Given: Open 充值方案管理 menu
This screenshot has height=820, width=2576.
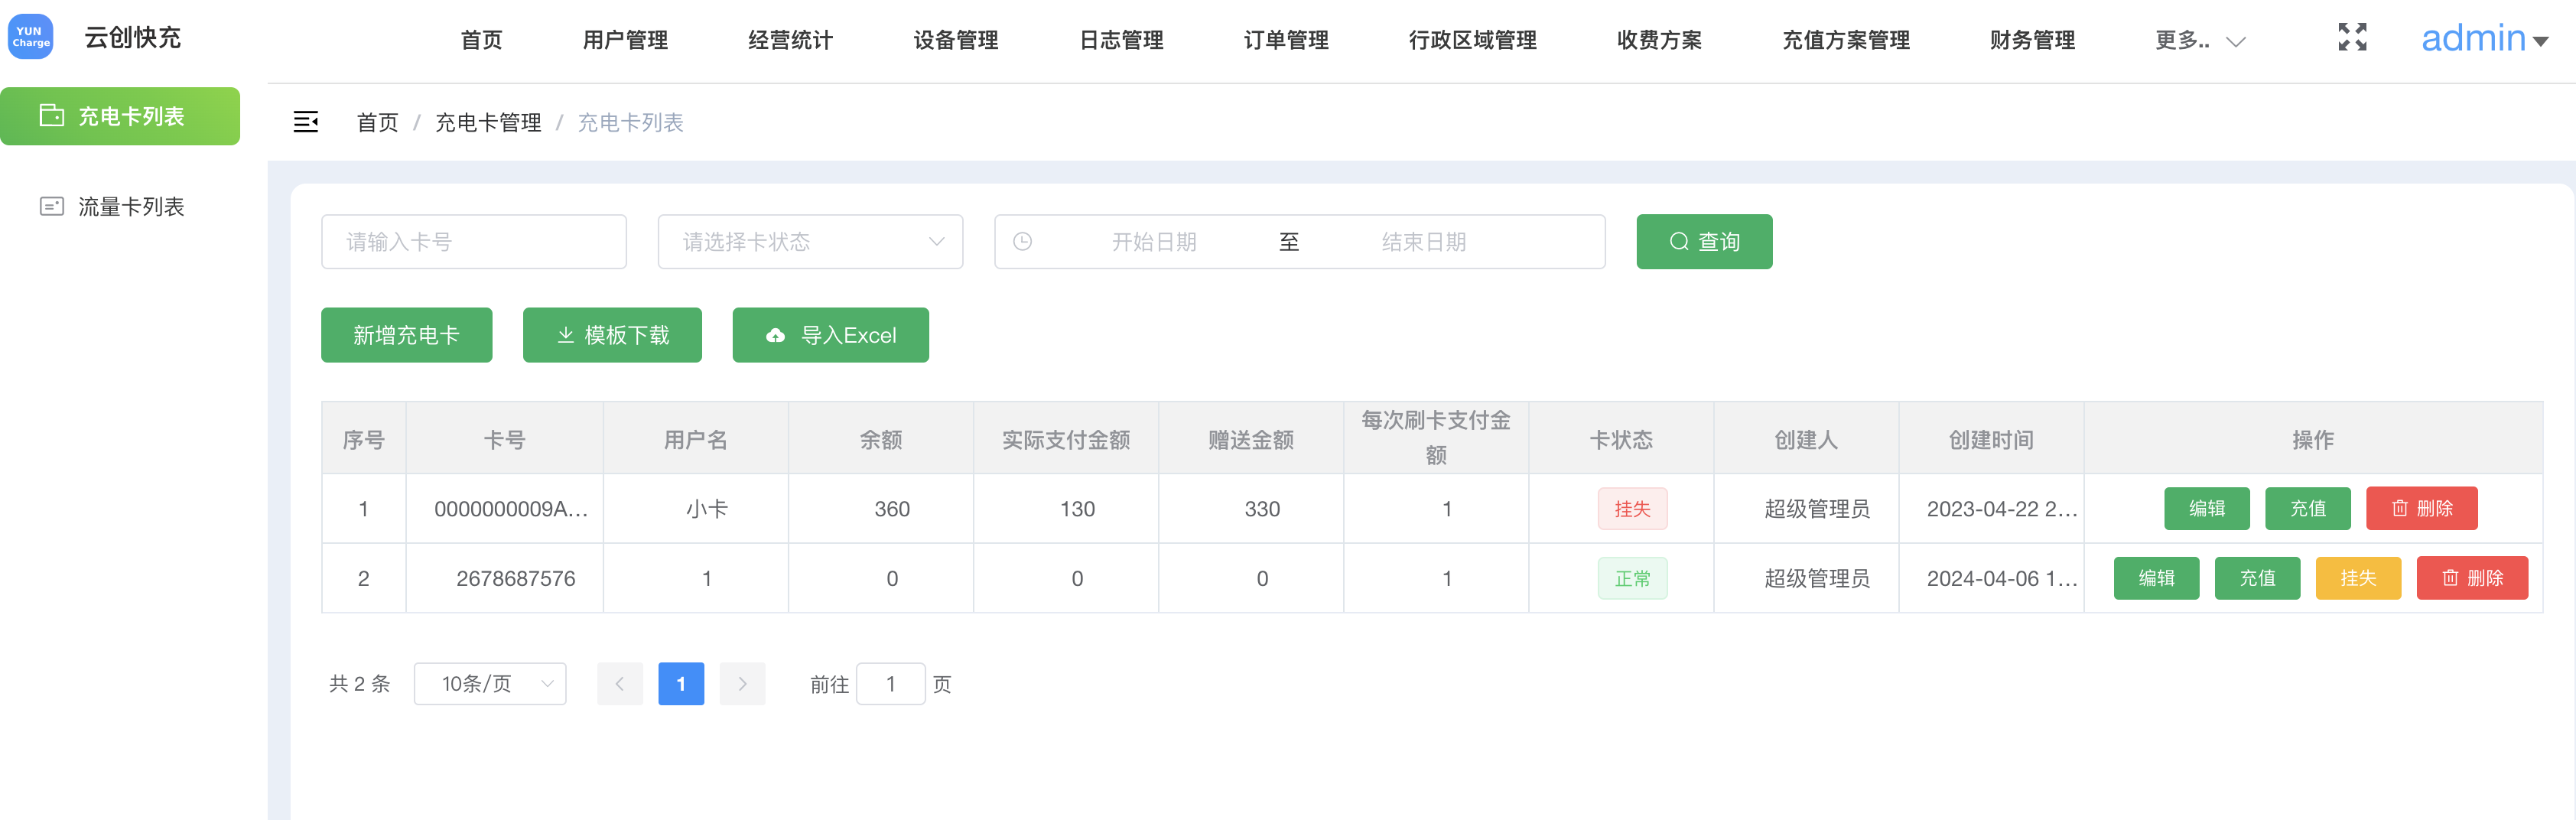Looking at the screenshot, I should tap(1846, 40).
